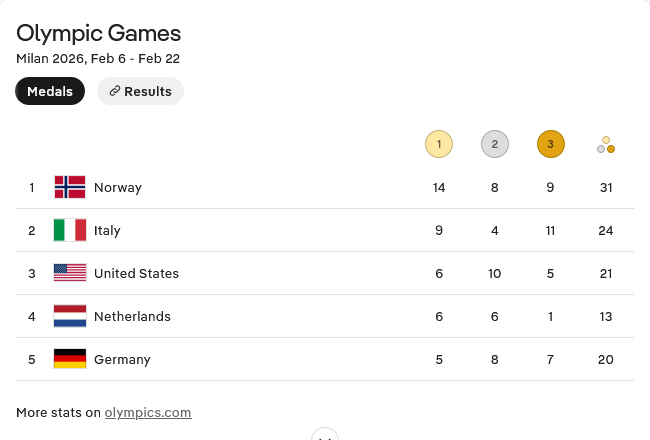The width and height of the screenshot is (650, 440).
Task: Click the Germany flag icon
Action: point(70,359)
